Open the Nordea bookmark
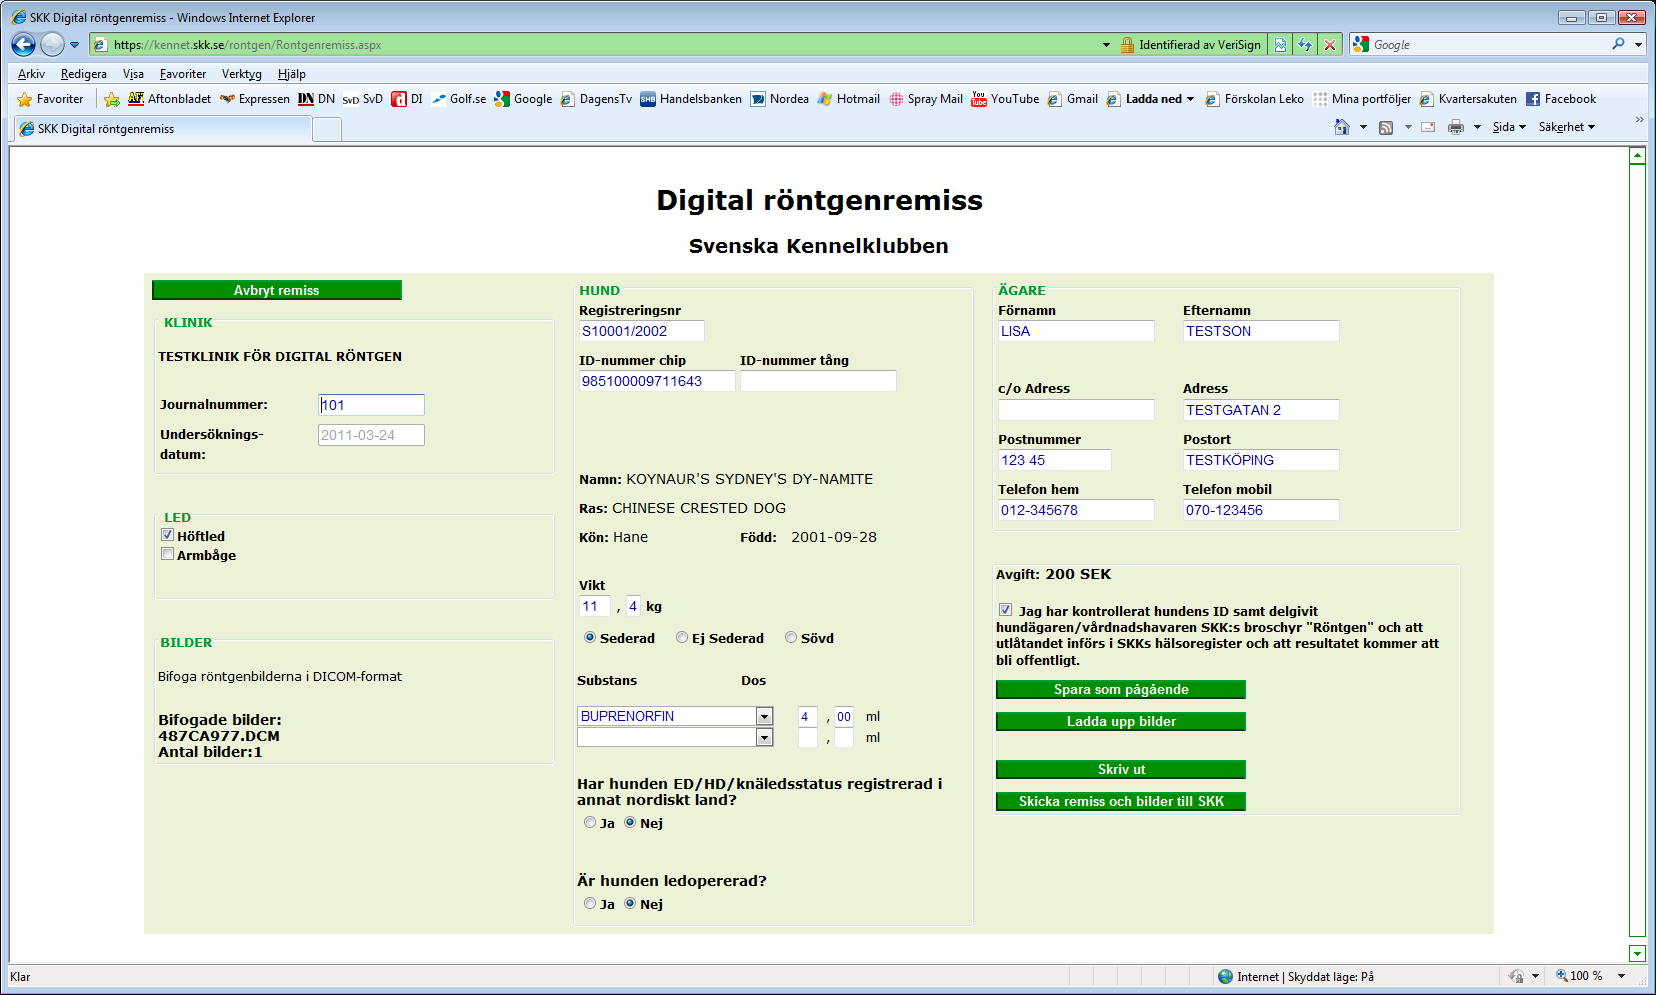Screen dimensions: 1656x995 780,99
